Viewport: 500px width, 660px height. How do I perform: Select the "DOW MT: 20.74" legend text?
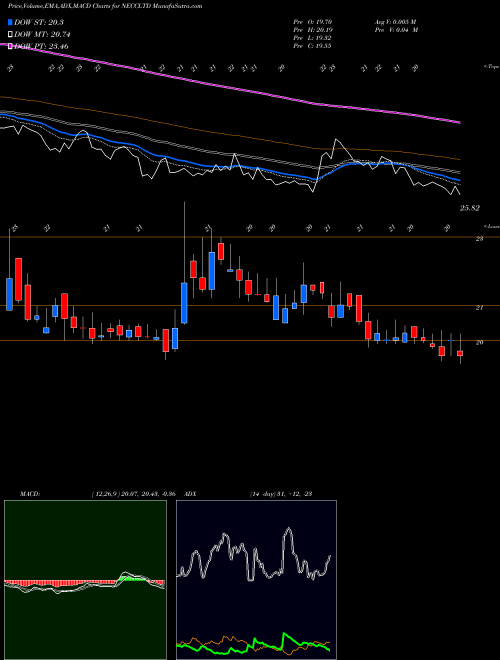tap(42, 35)
